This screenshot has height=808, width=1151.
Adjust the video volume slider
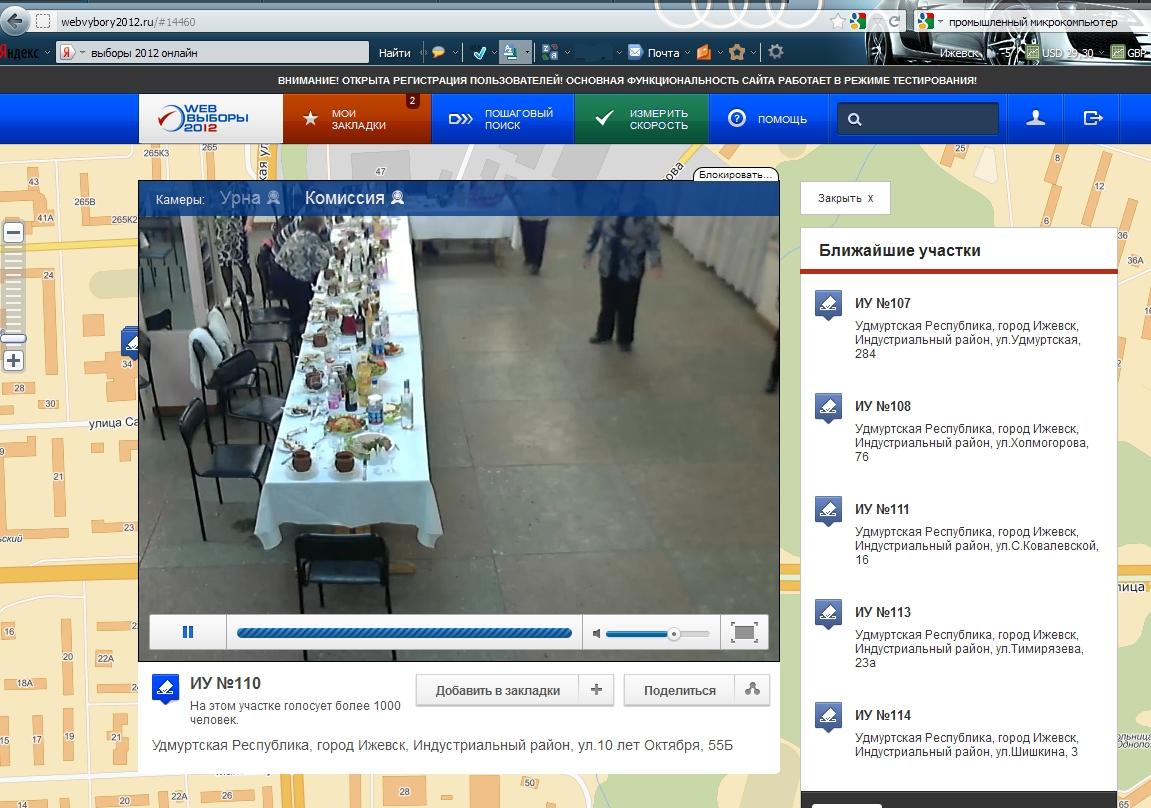[673, 633]
